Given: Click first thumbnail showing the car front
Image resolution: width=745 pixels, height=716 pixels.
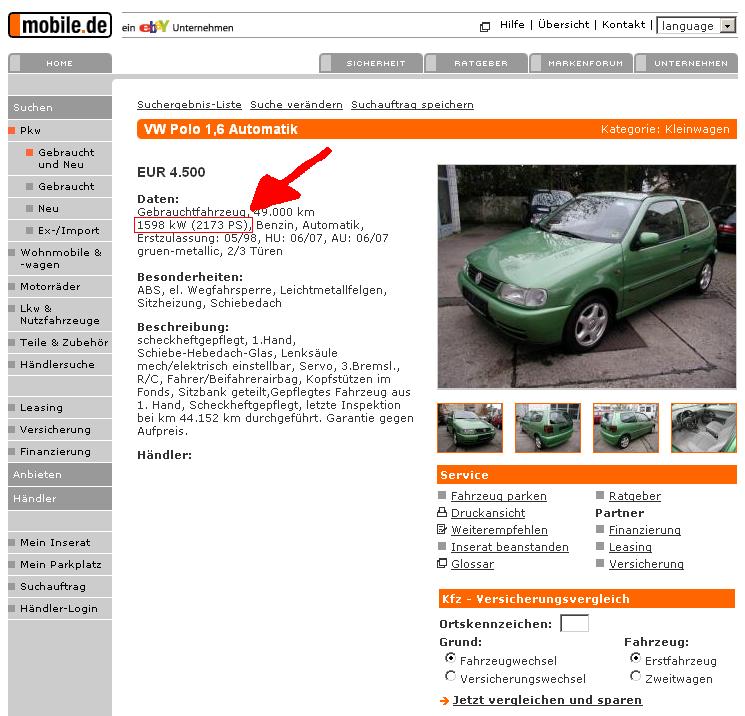Looking at the screenshot, I should tap(470, 428).
